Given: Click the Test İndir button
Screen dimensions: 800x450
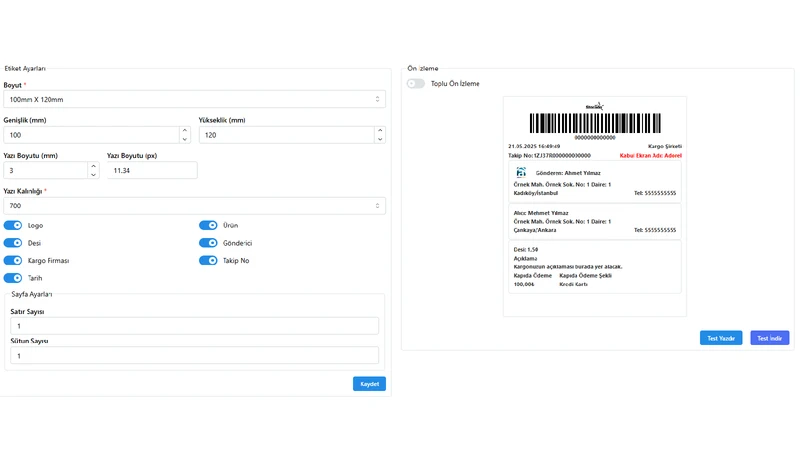Looking at the screenshot, I should tap(769, 338).
